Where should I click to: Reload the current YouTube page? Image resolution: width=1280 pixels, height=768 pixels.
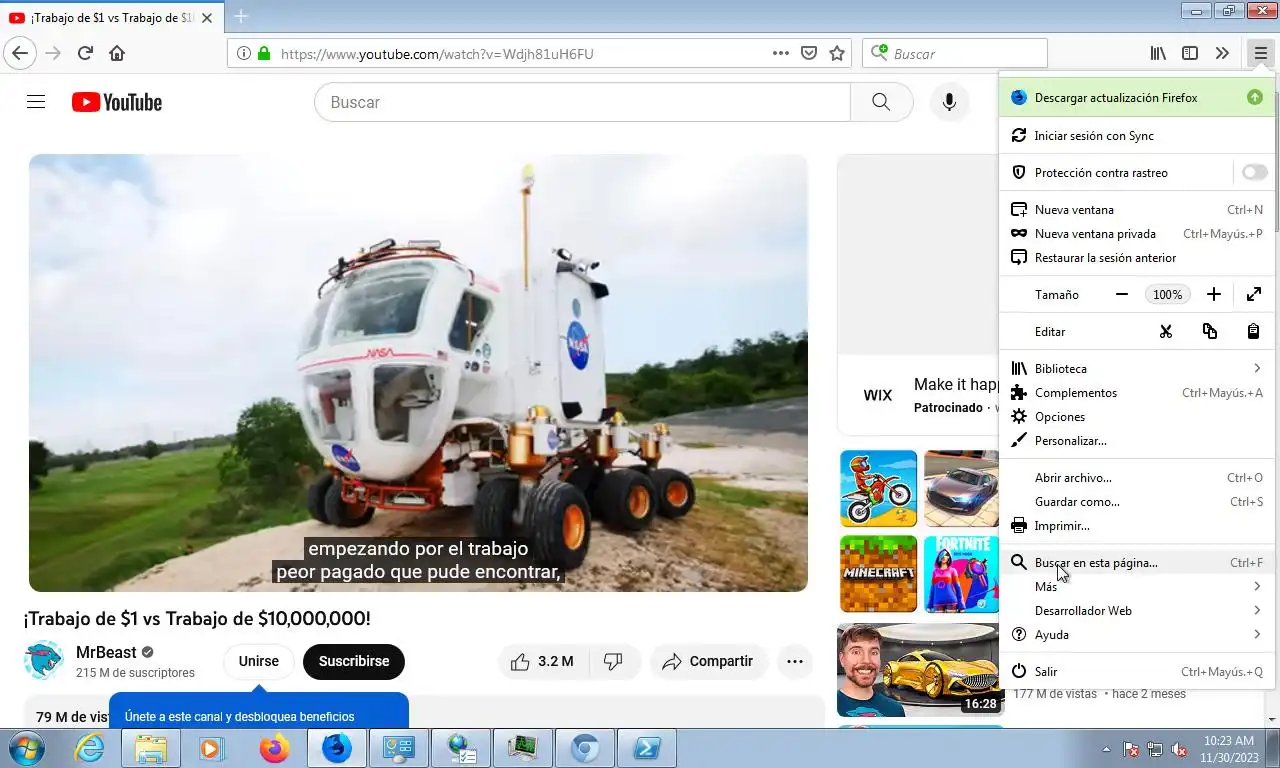(x=85, y=53)
